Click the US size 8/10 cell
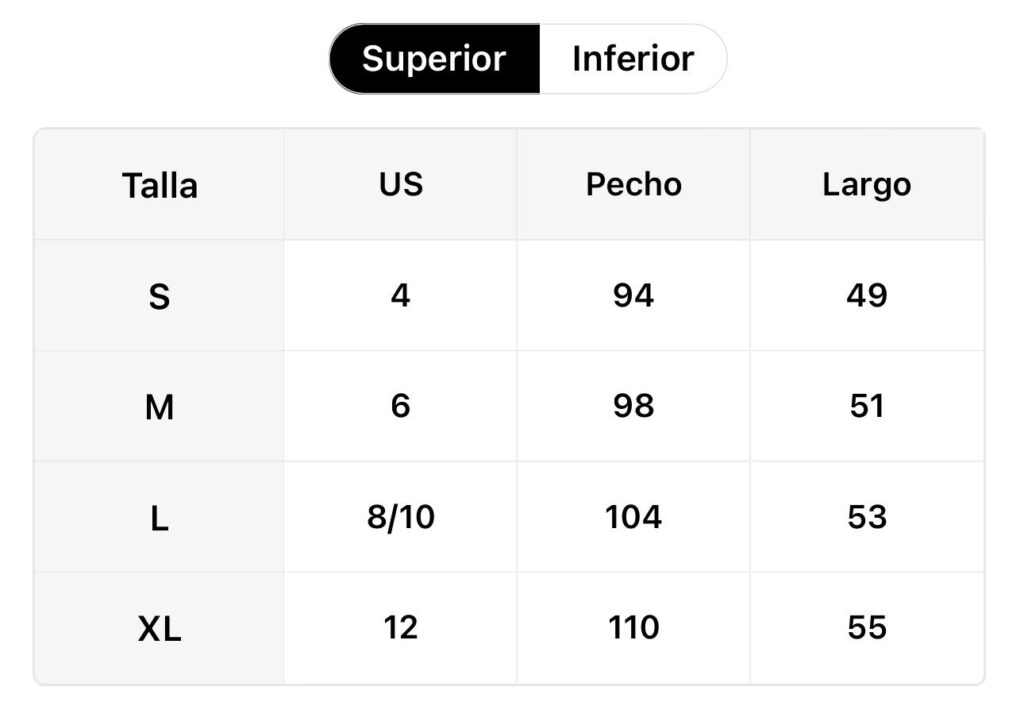 400,517
